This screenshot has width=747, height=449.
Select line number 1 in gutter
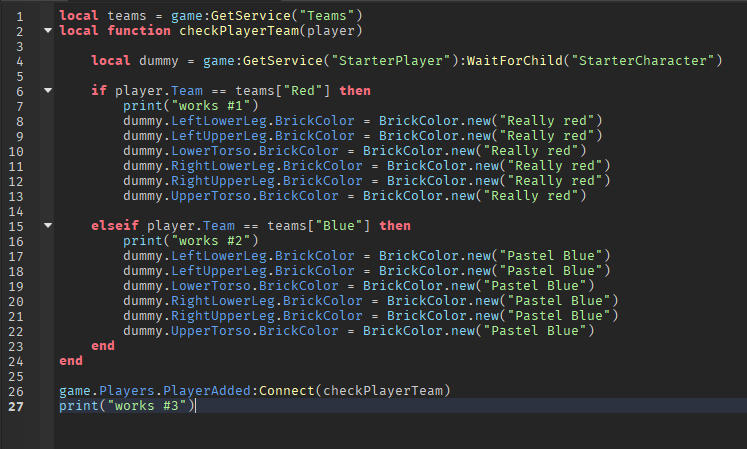[20, 17]
